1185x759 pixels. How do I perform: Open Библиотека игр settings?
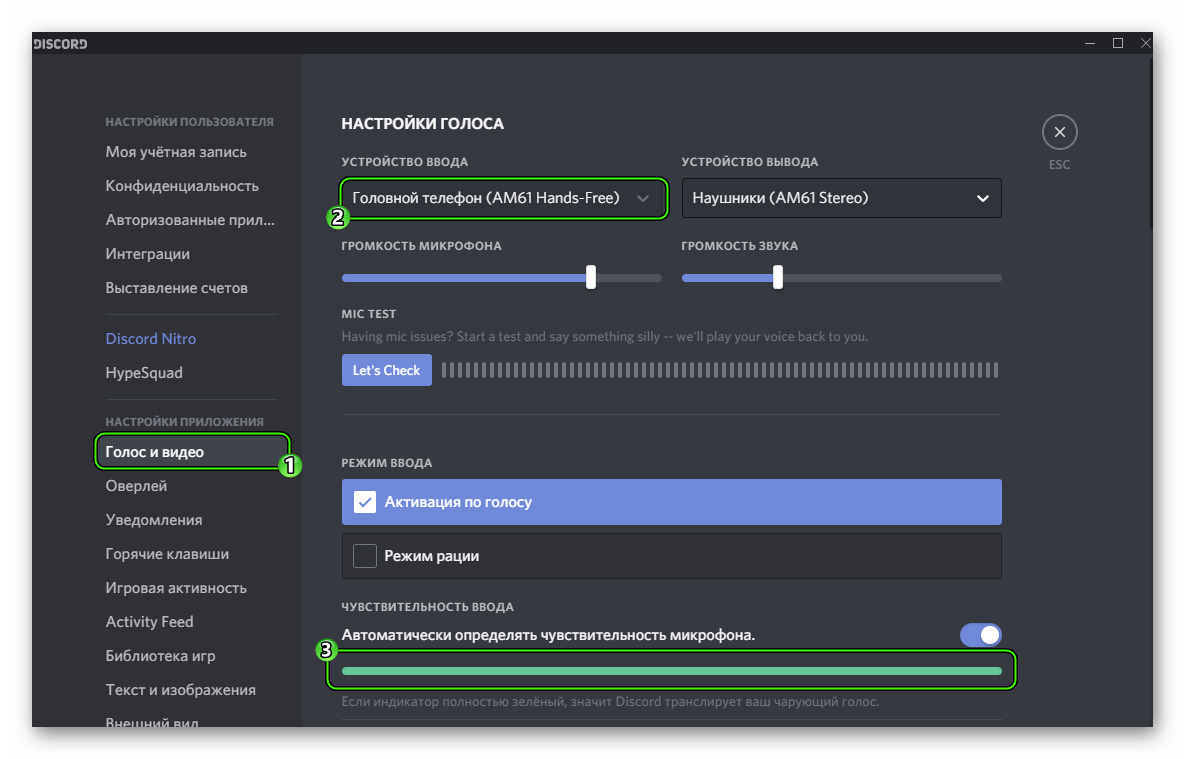[x=160, y=656]
